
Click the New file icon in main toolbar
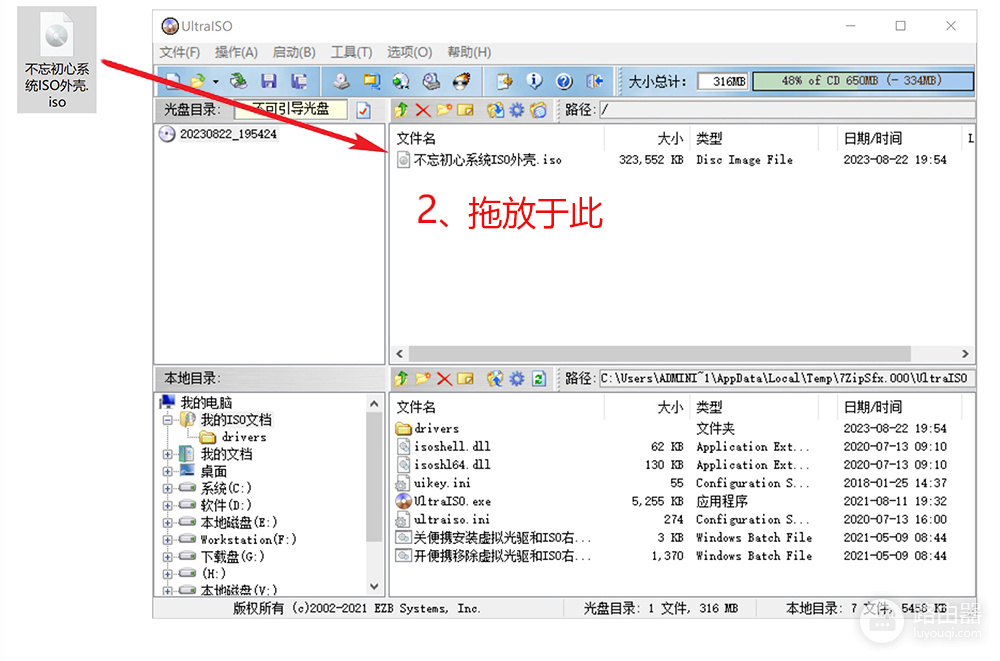[x=173, y=81]
